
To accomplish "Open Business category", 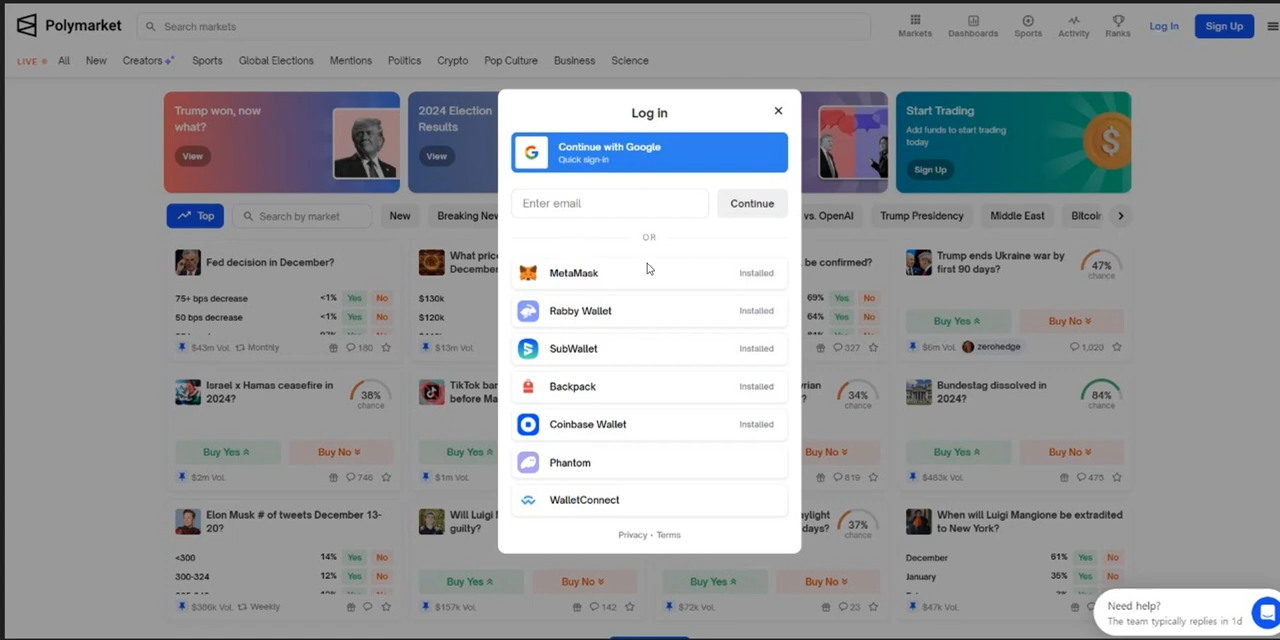I will click(574, 61).
